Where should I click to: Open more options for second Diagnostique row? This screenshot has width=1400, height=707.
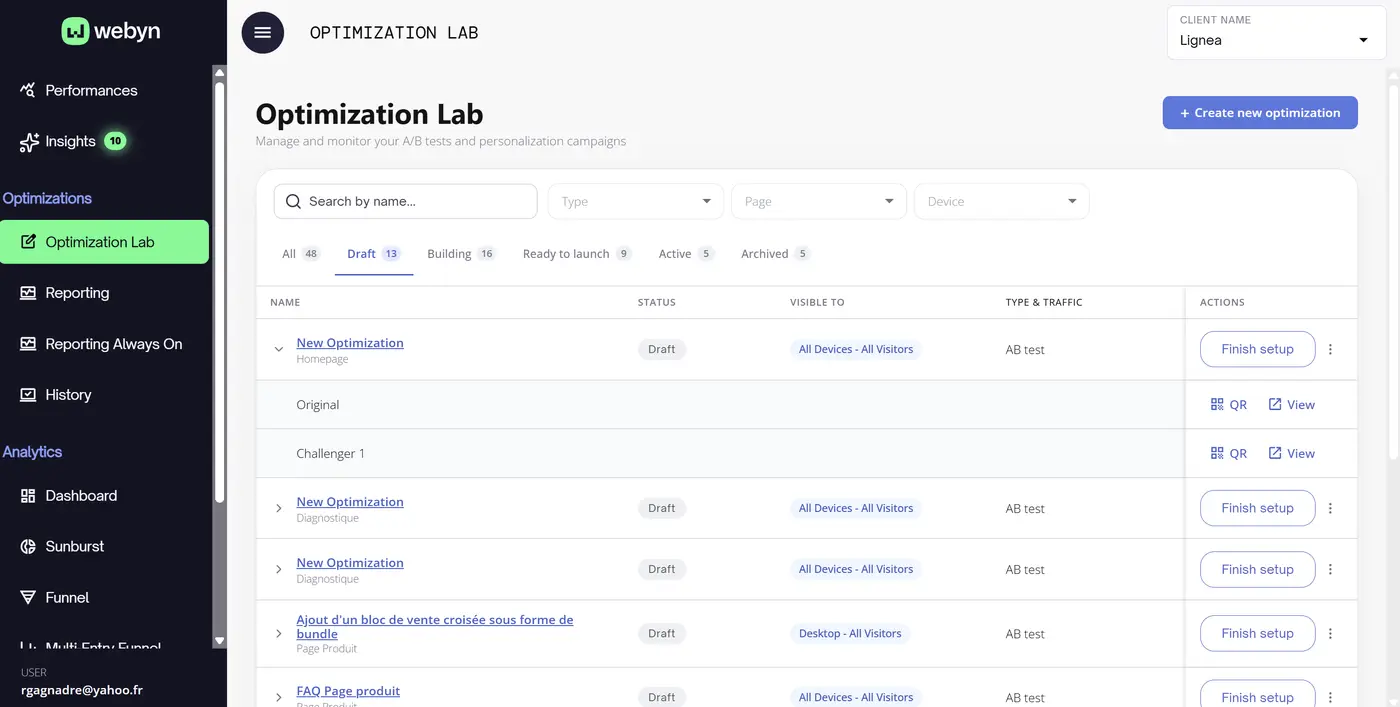[1330, 570]
